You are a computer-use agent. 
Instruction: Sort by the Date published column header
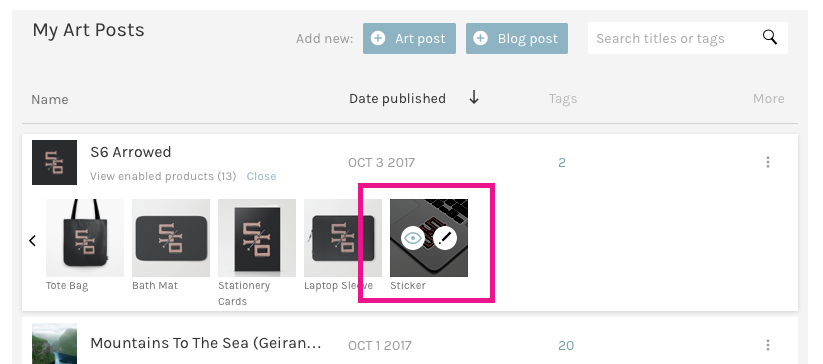(x=397, y=99)
